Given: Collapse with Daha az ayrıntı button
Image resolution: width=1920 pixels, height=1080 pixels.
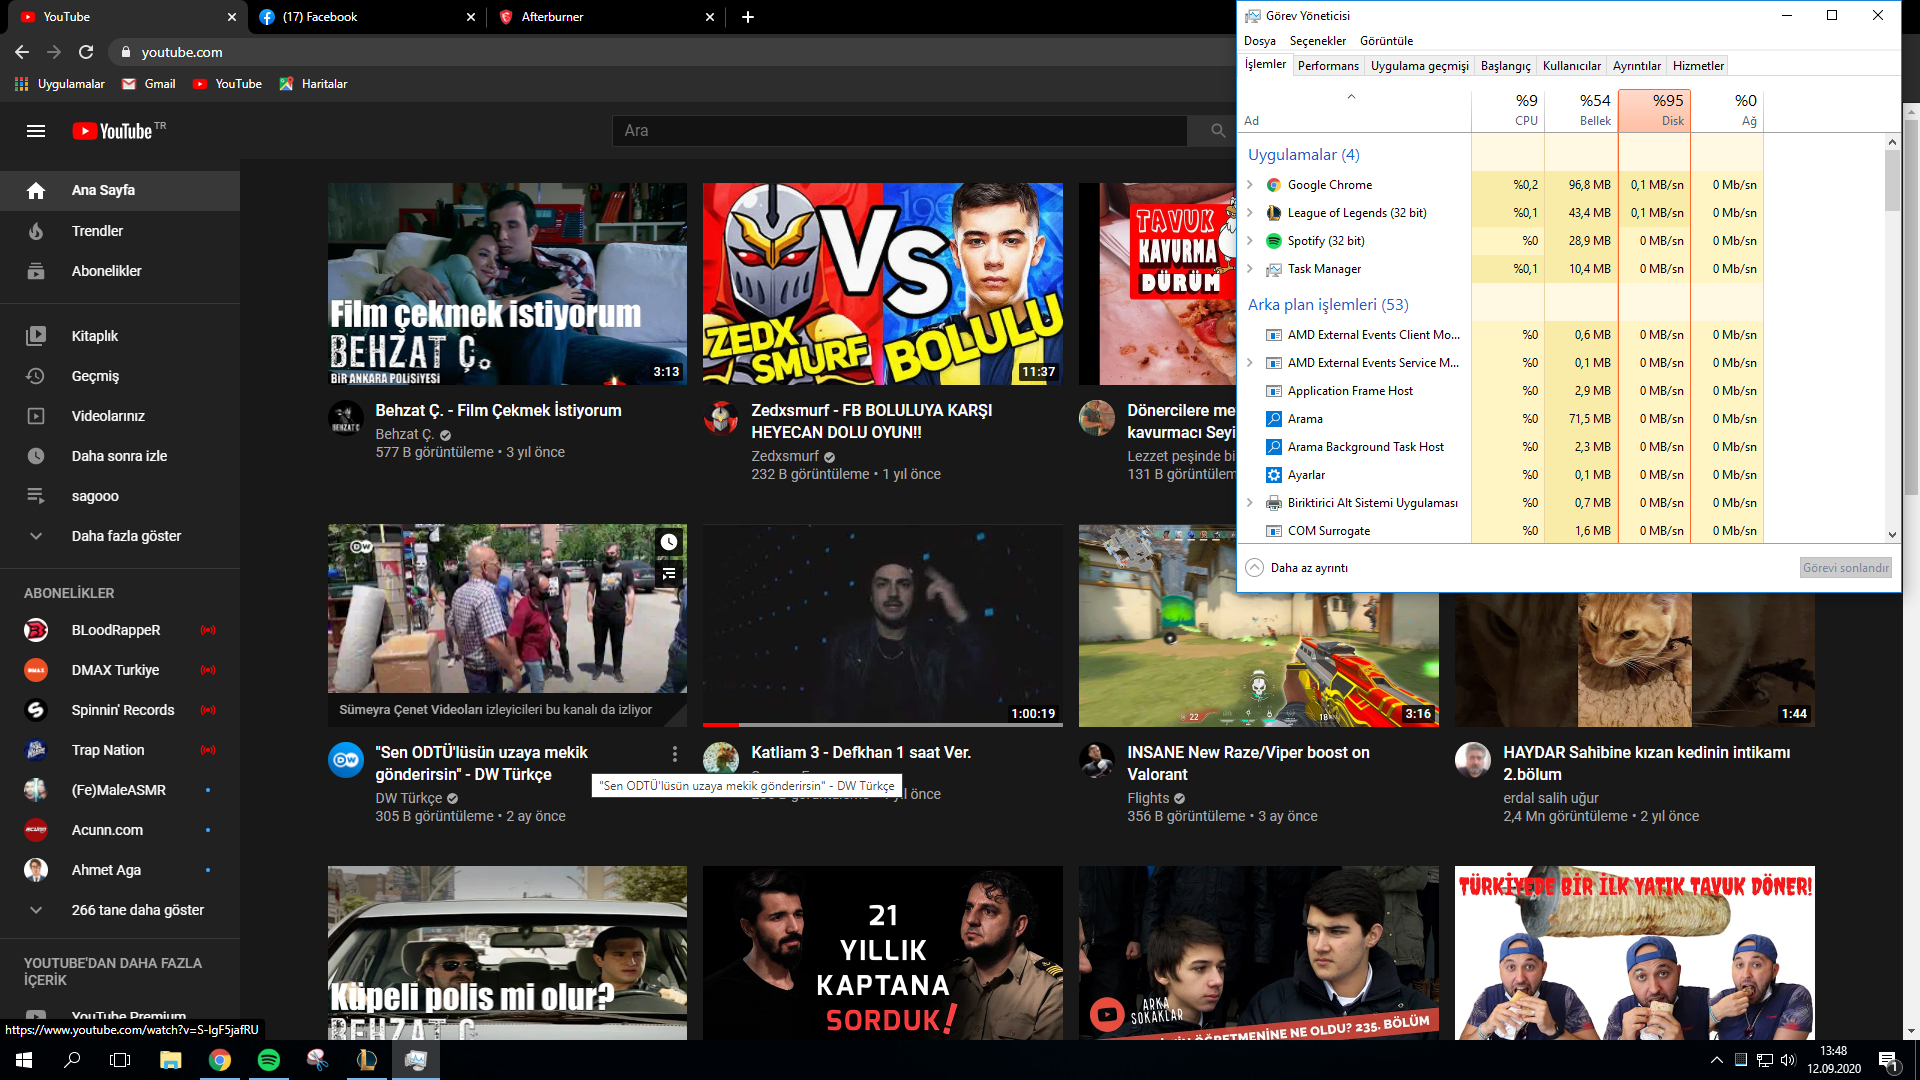Looking at the screenshot, I should 1297,568.
